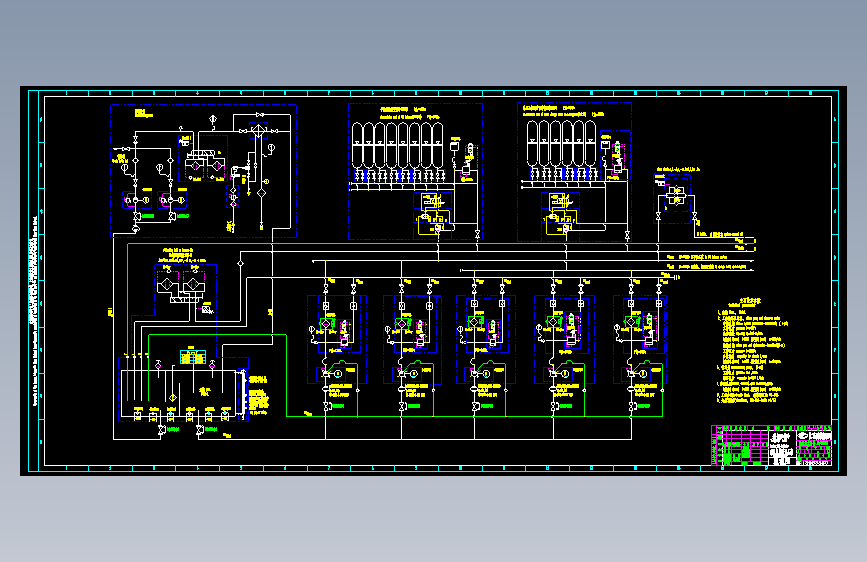
Task: Select the left filter of the twin-filter box
Action: pyautogui.click(x=196, y=165)
